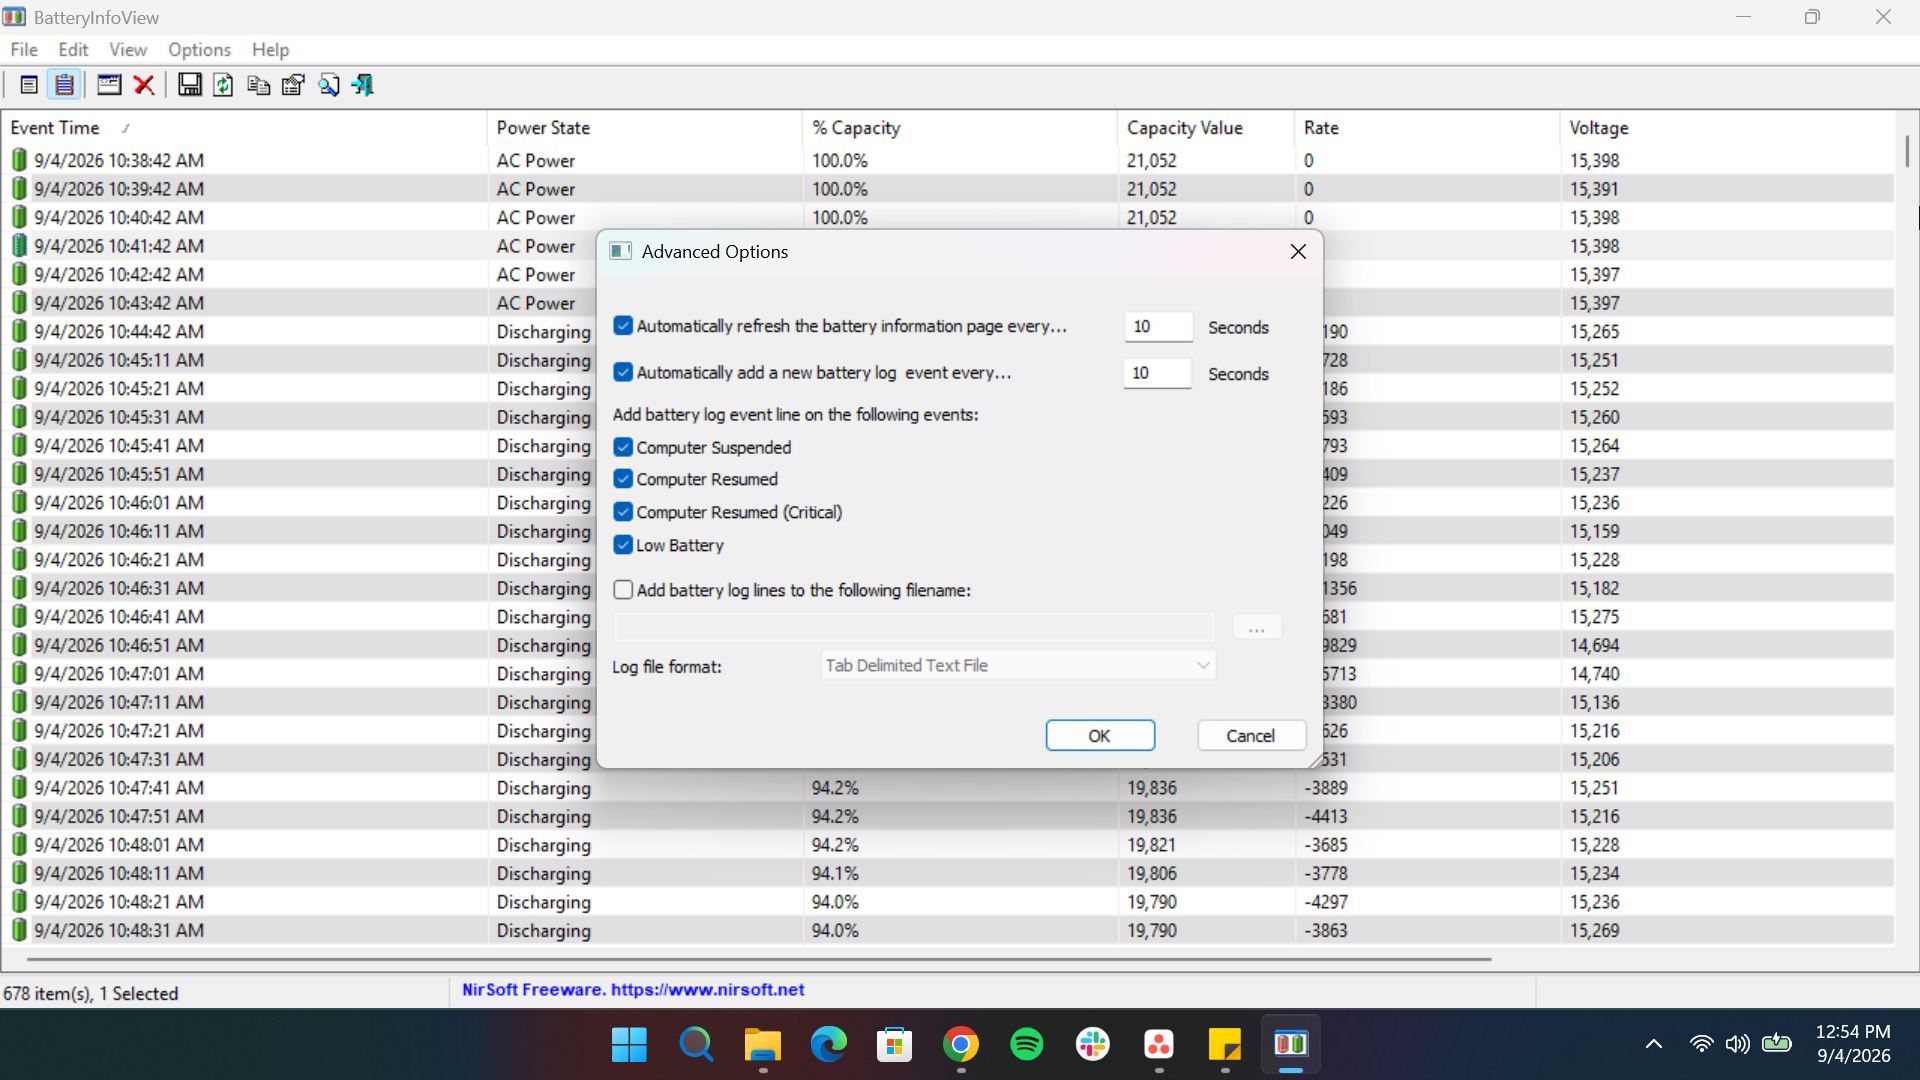The height and width of the screenshot is (1080, 1920).
Task: Open Properties toolbar icon
Action: pyautogui.click(x=293, y=85)
